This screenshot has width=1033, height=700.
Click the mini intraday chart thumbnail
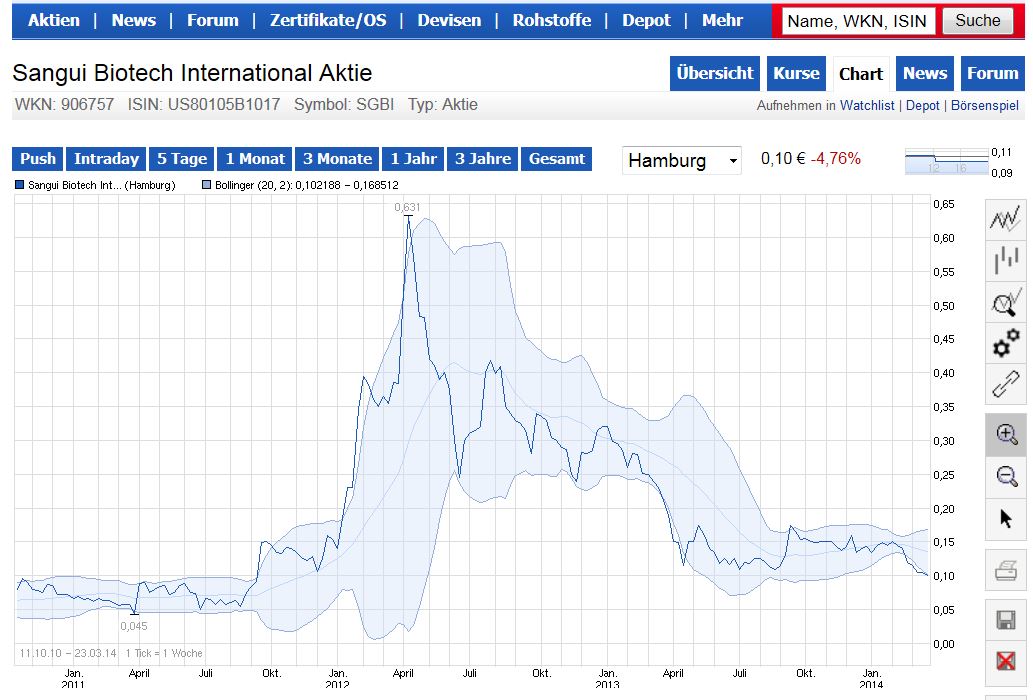(x=947, y=162)
